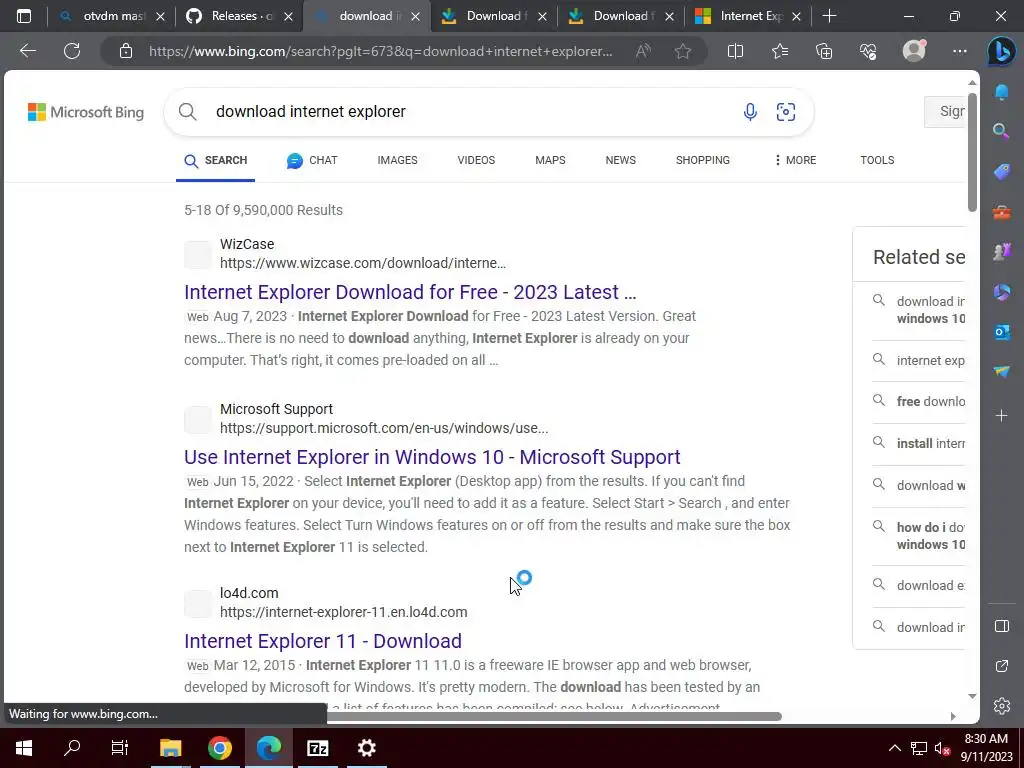The image size is (1024, 768).
Task: Open the Outlook sidebar icon
Action: pyautogui.click(x=1001, y=332)
